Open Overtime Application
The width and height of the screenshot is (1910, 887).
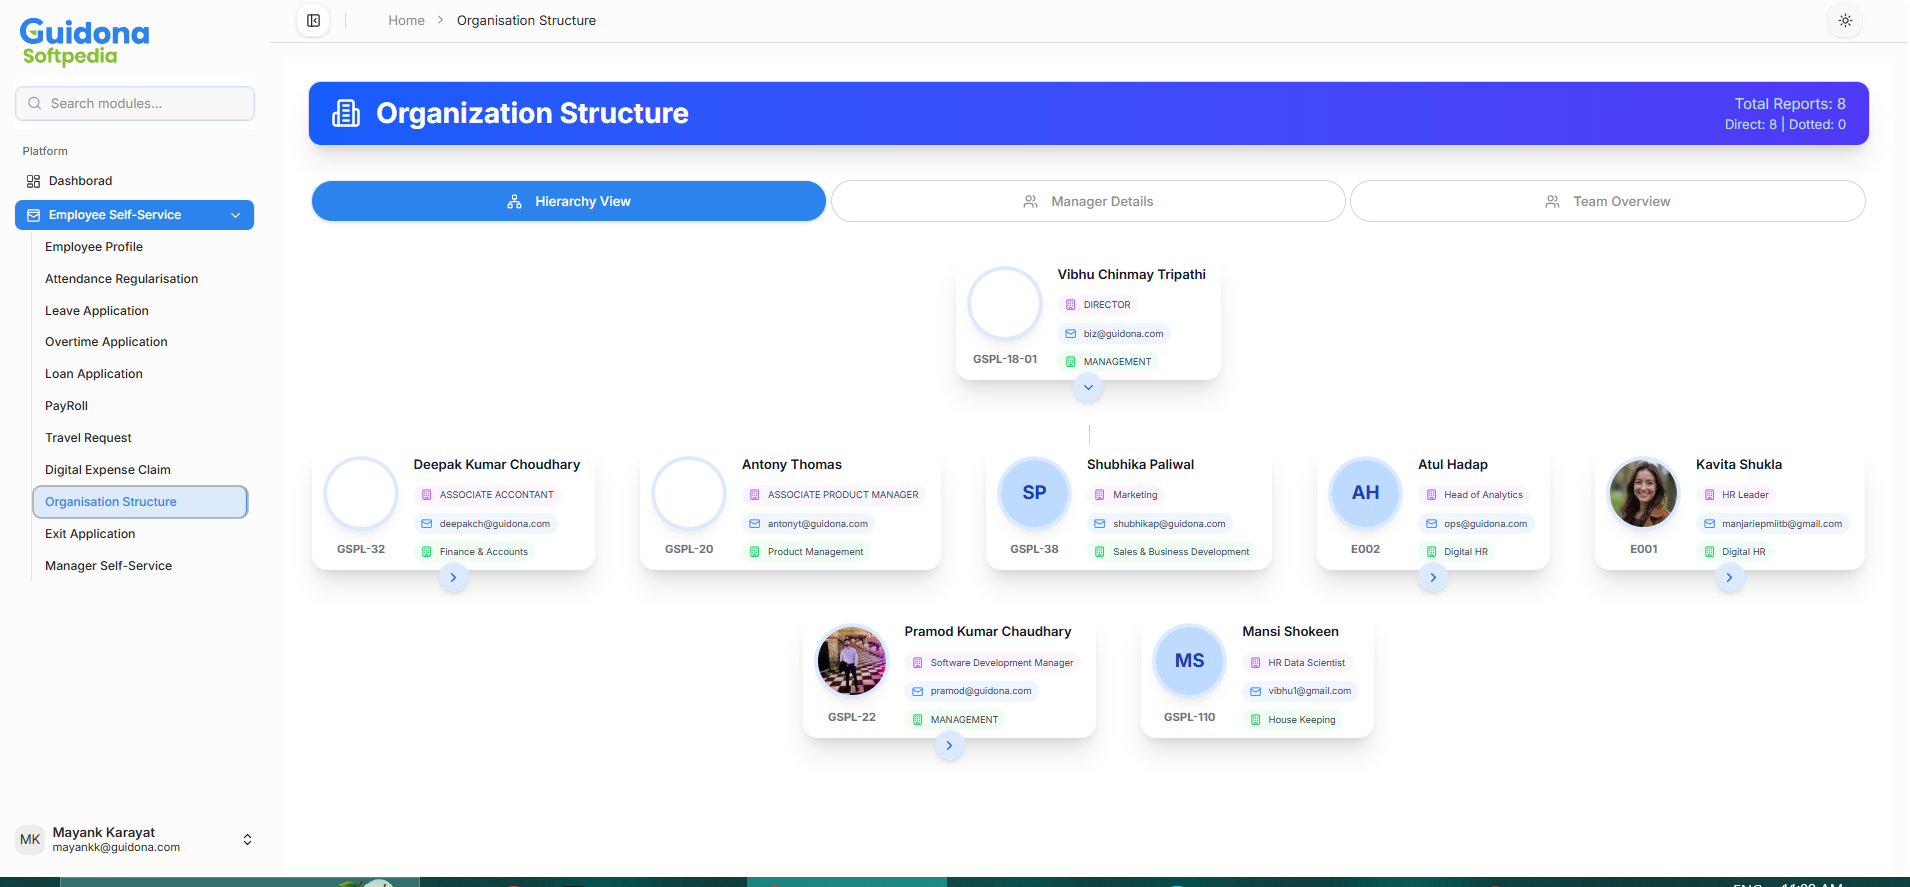click(x=106, y=342)
